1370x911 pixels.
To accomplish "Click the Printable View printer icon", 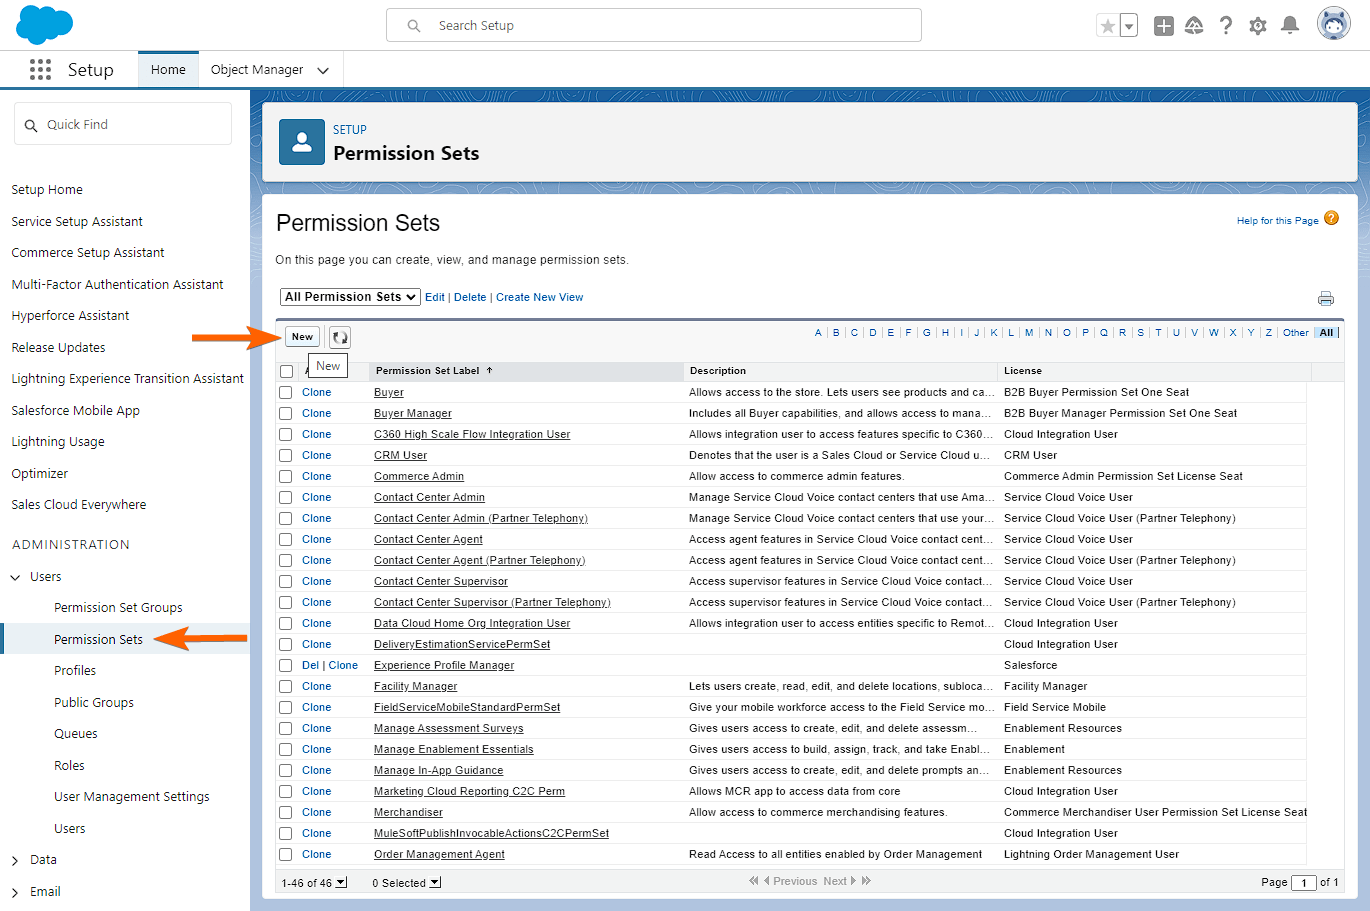I will 1326,298.
